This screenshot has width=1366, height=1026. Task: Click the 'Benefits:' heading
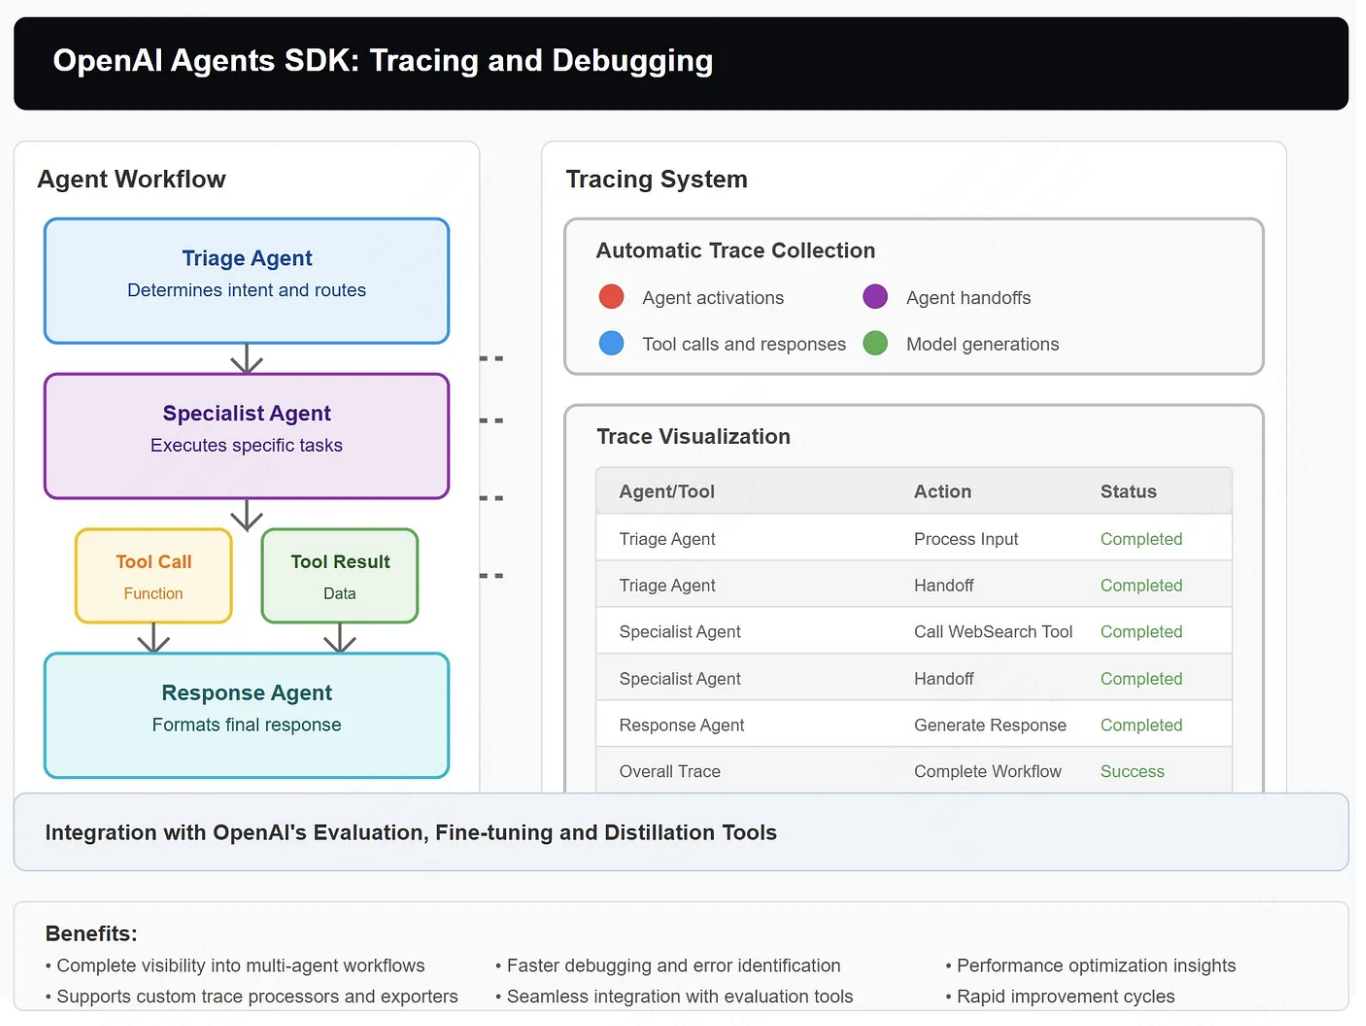click(91, 933)
